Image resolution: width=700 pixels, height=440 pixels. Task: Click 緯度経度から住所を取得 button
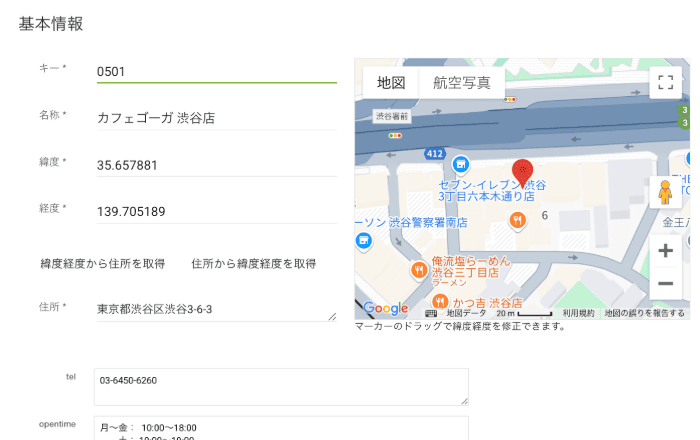(x=103, y=264)
